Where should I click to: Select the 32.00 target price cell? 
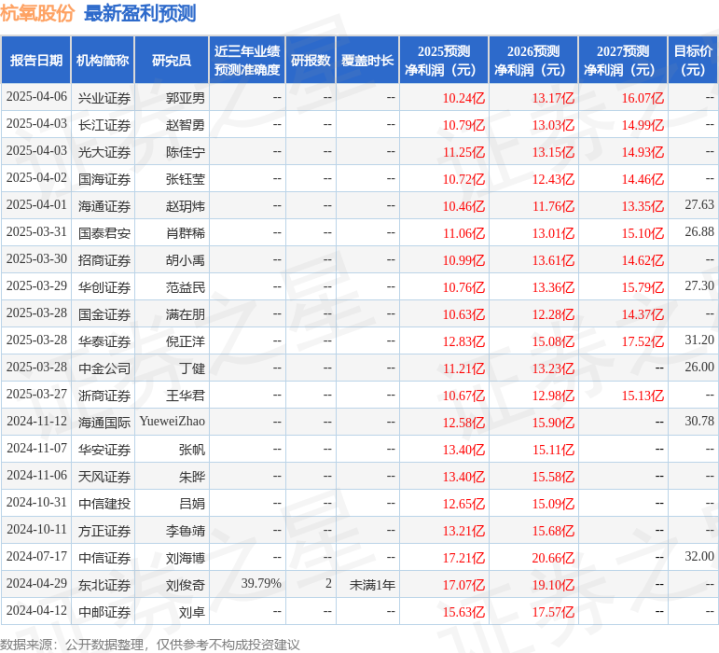tap(699, 557)
